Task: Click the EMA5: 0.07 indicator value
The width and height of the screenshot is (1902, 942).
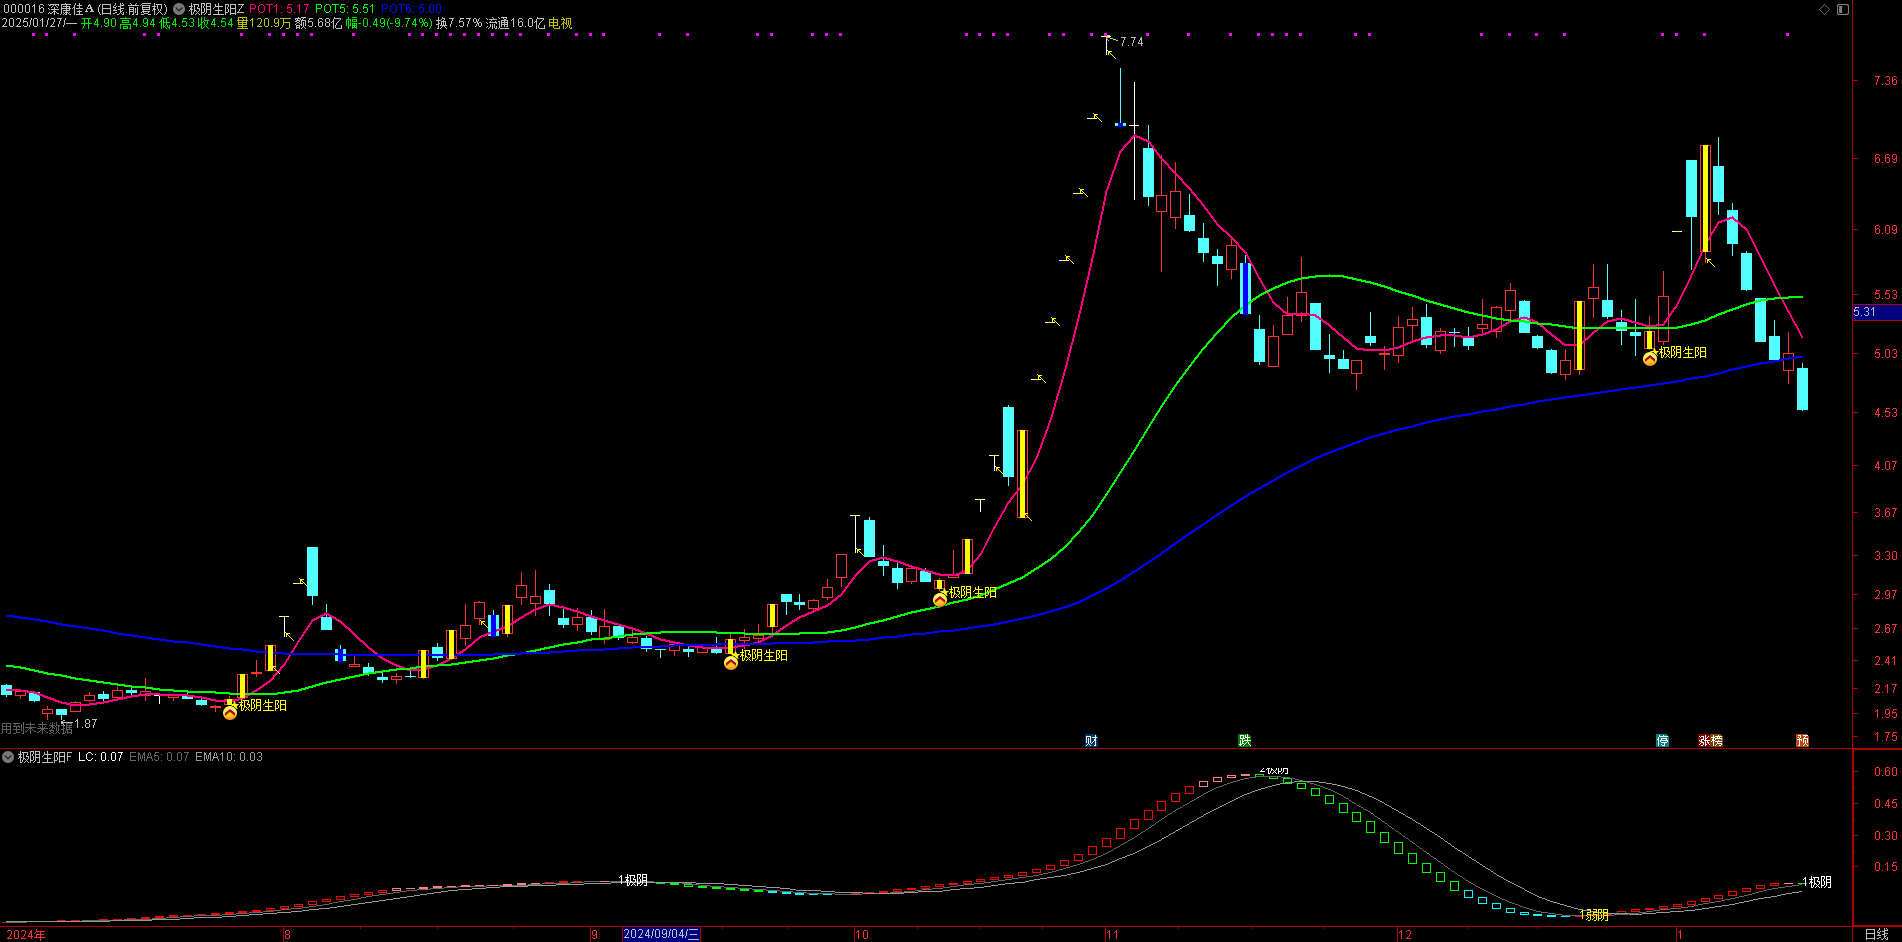Action: tap(159, 757)
